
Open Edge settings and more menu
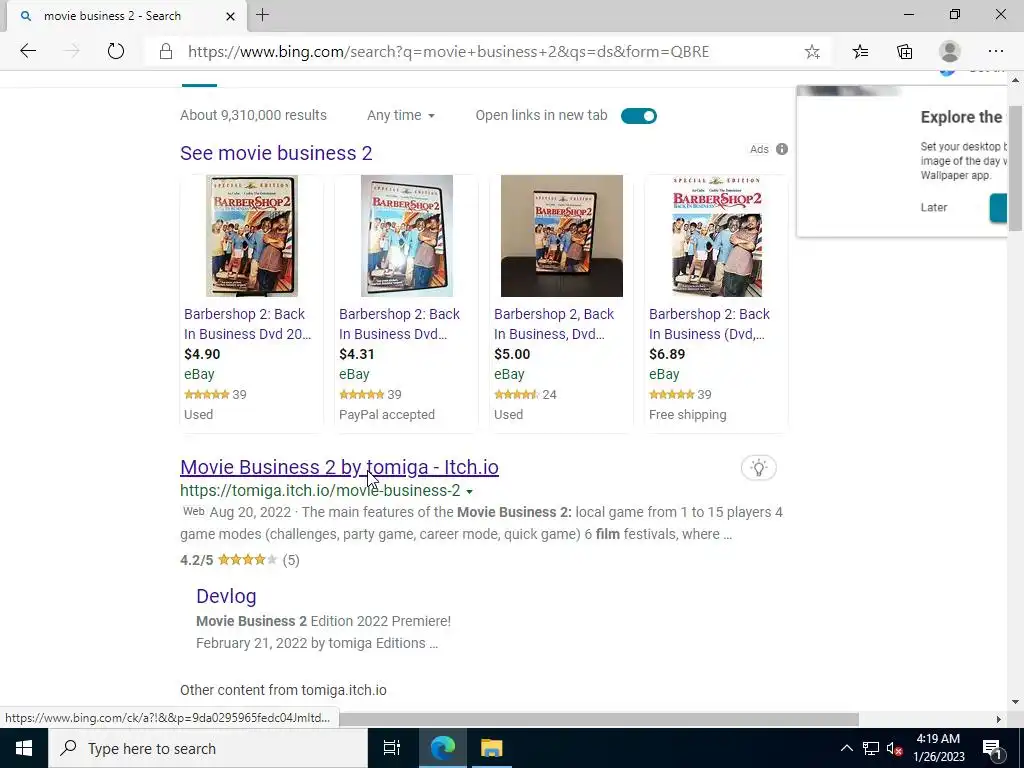click(995, 52)
